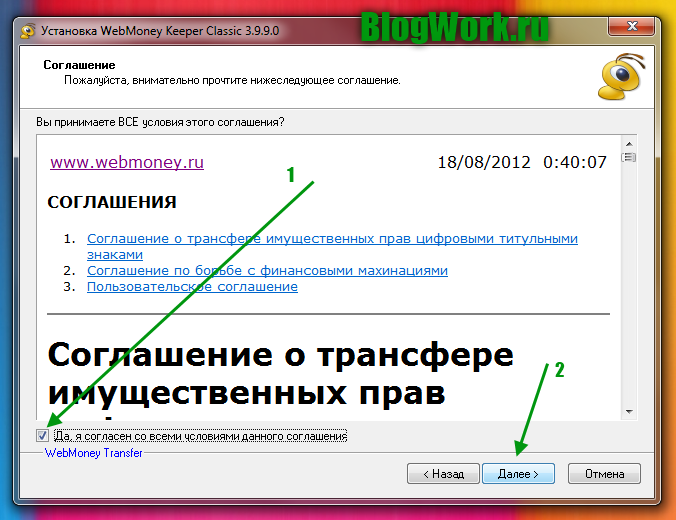This screenshot has width=676, height=520.
Task: Cancel installation with "Отмена" button
Action: [x=604, y=474]
